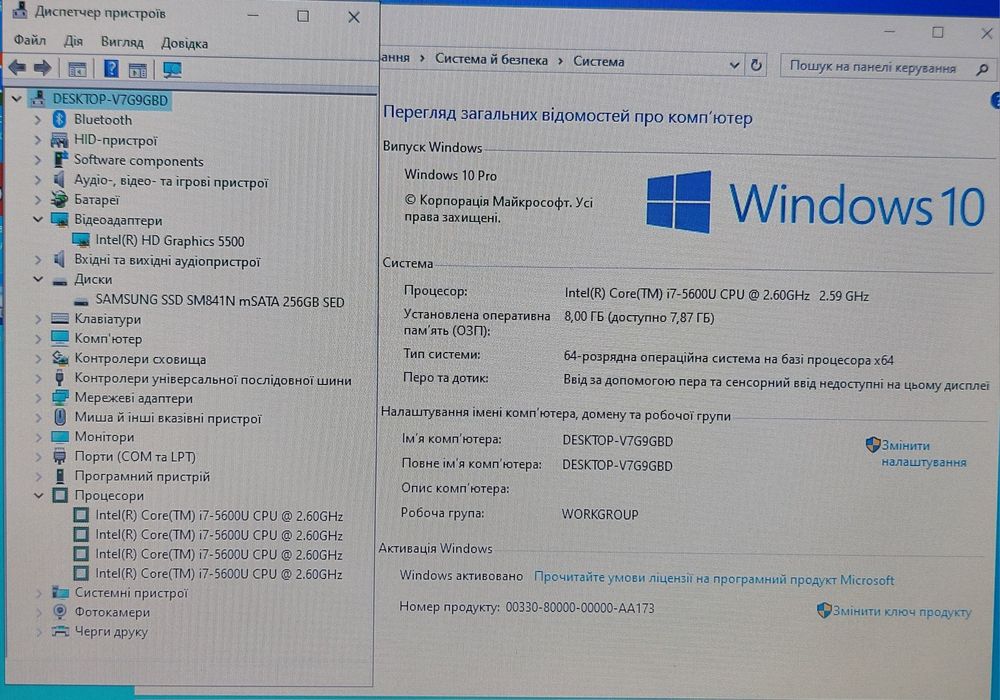The height and width of the screenshot is (700, 1000).
Task: Select the Мережеві адаптери network icon
Action: (60, 398)
